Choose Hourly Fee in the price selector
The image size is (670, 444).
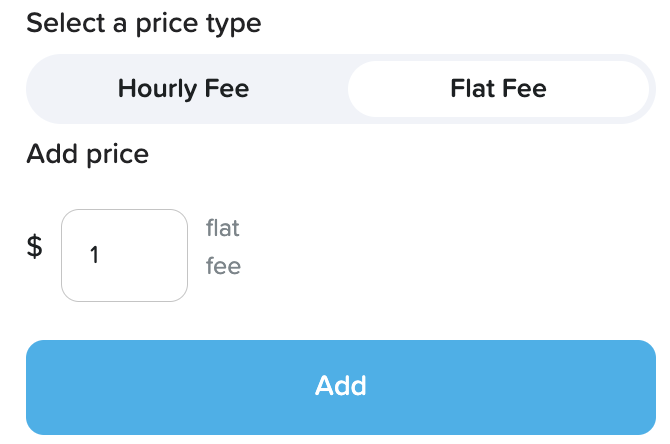coord(183,89)
